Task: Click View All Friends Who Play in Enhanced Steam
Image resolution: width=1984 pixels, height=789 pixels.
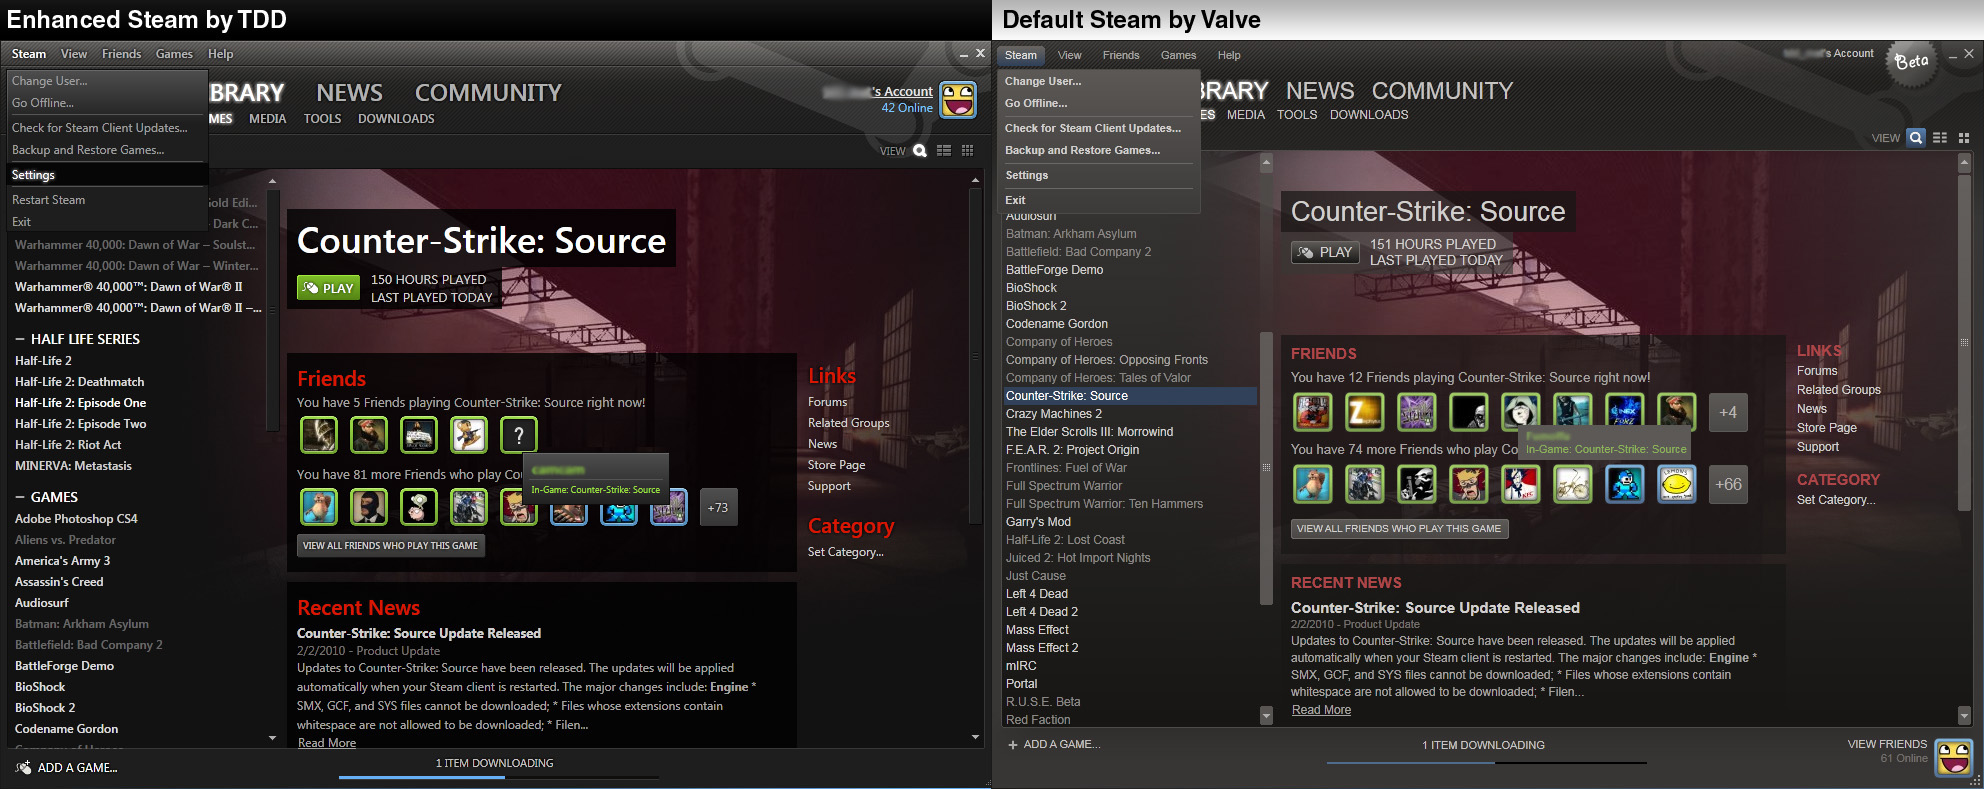Action: (390, 546)
